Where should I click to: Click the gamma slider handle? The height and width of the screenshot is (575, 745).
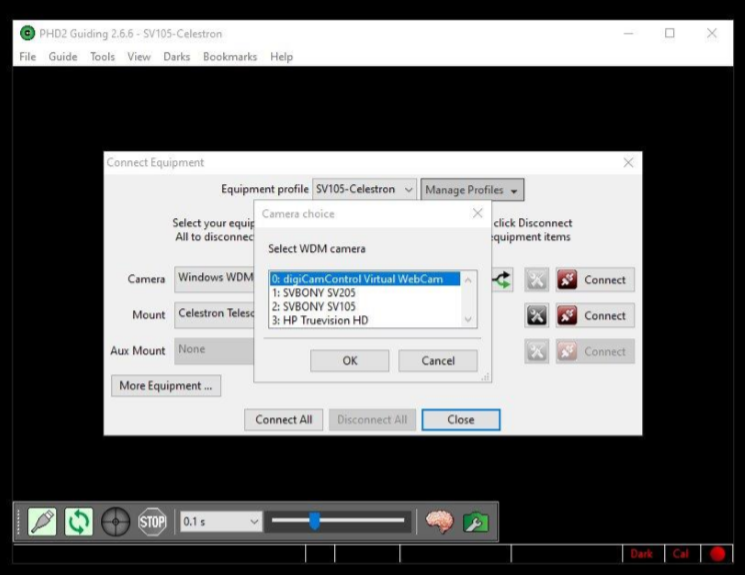315,521
